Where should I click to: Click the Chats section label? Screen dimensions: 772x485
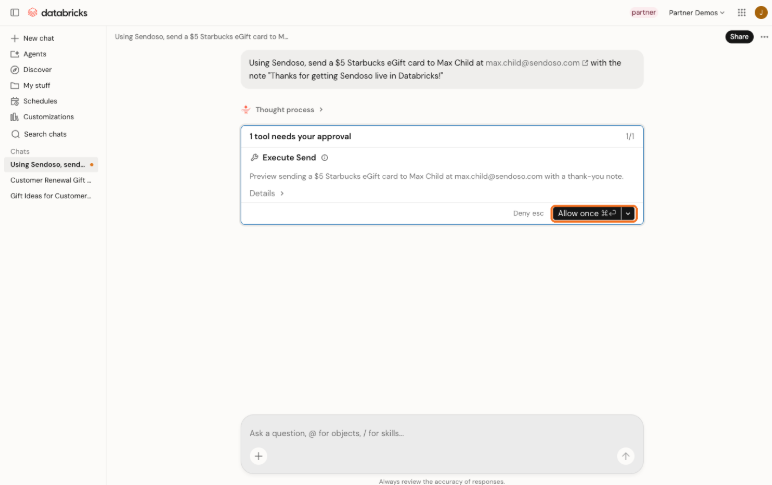coord(20,151)
